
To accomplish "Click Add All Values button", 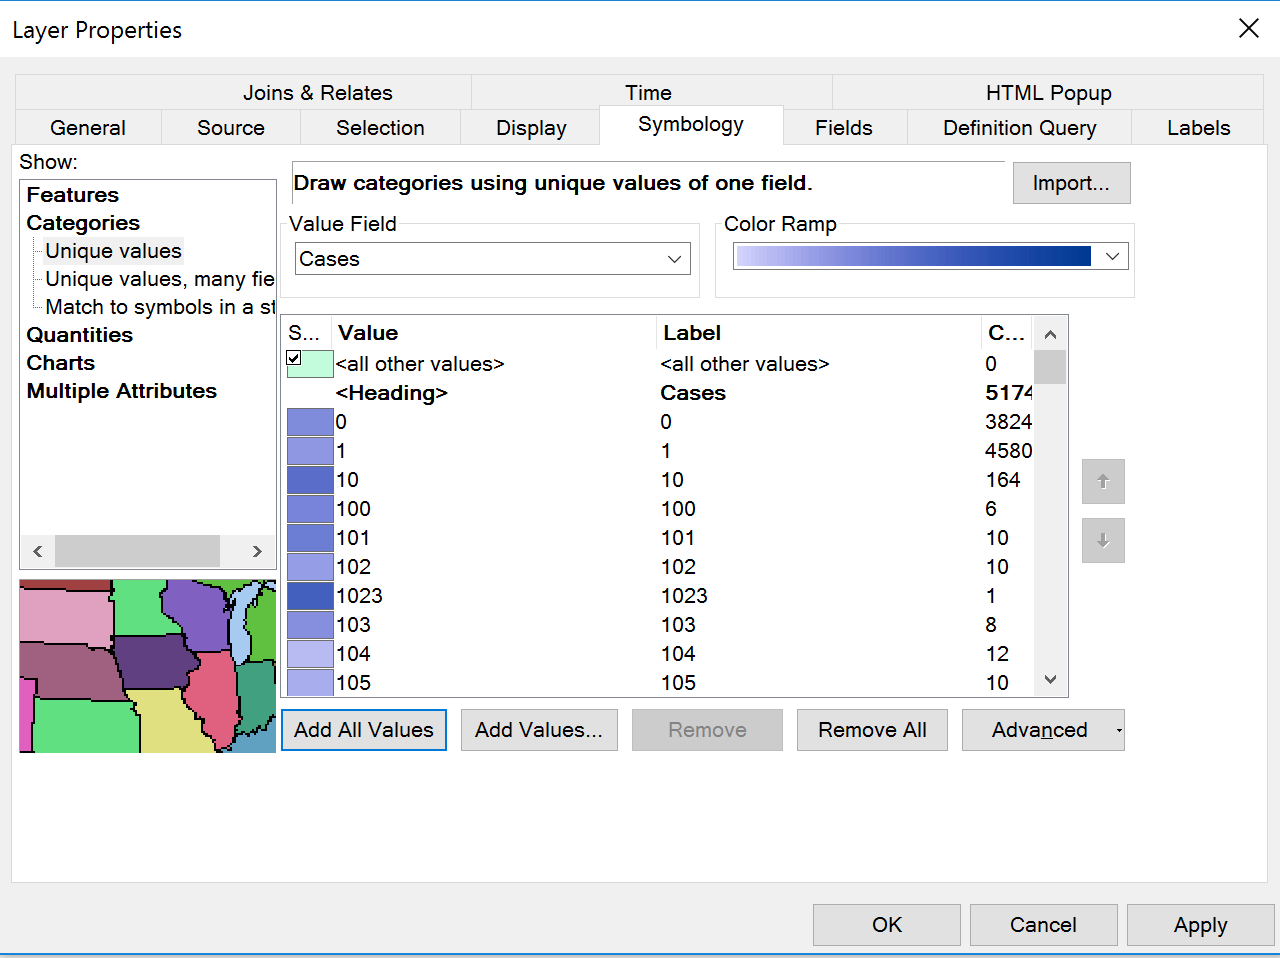I will click(364, 730).
